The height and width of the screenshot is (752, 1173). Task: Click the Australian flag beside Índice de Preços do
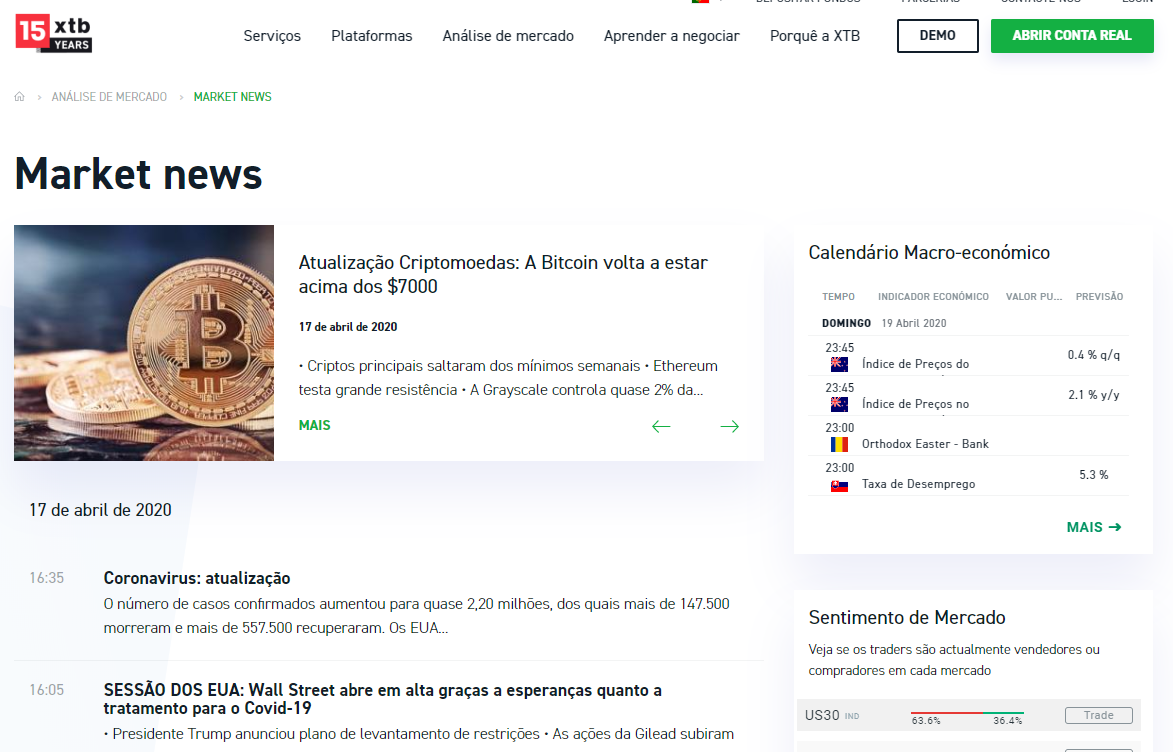click(x=839, y=364)
